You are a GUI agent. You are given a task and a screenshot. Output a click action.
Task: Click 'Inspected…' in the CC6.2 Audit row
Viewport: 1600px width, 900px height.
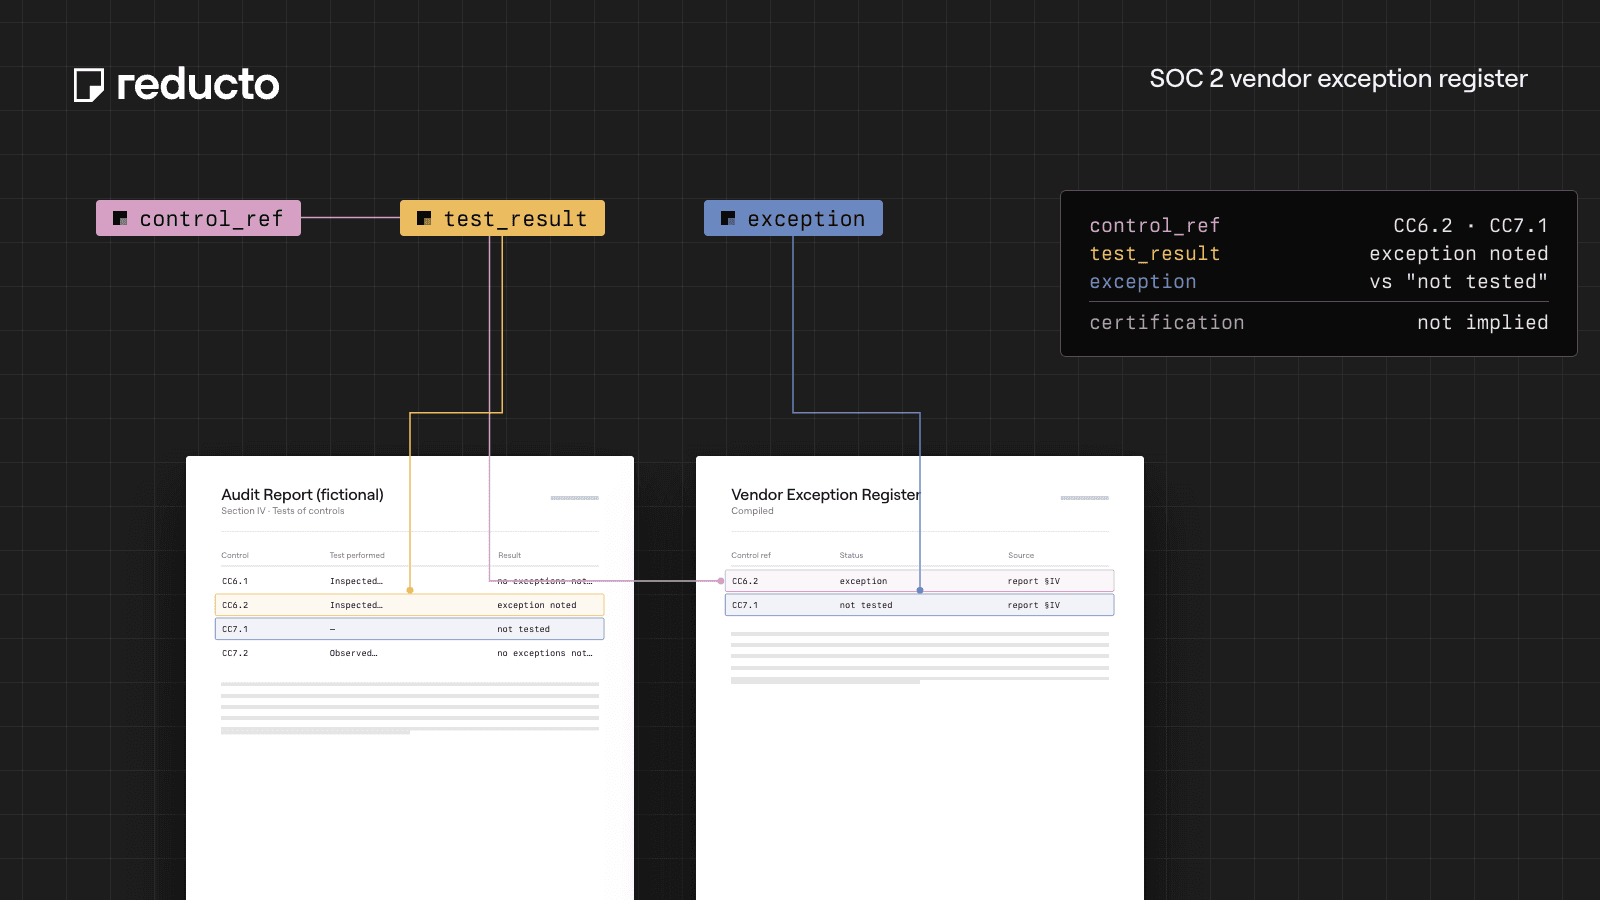[356, 605]
